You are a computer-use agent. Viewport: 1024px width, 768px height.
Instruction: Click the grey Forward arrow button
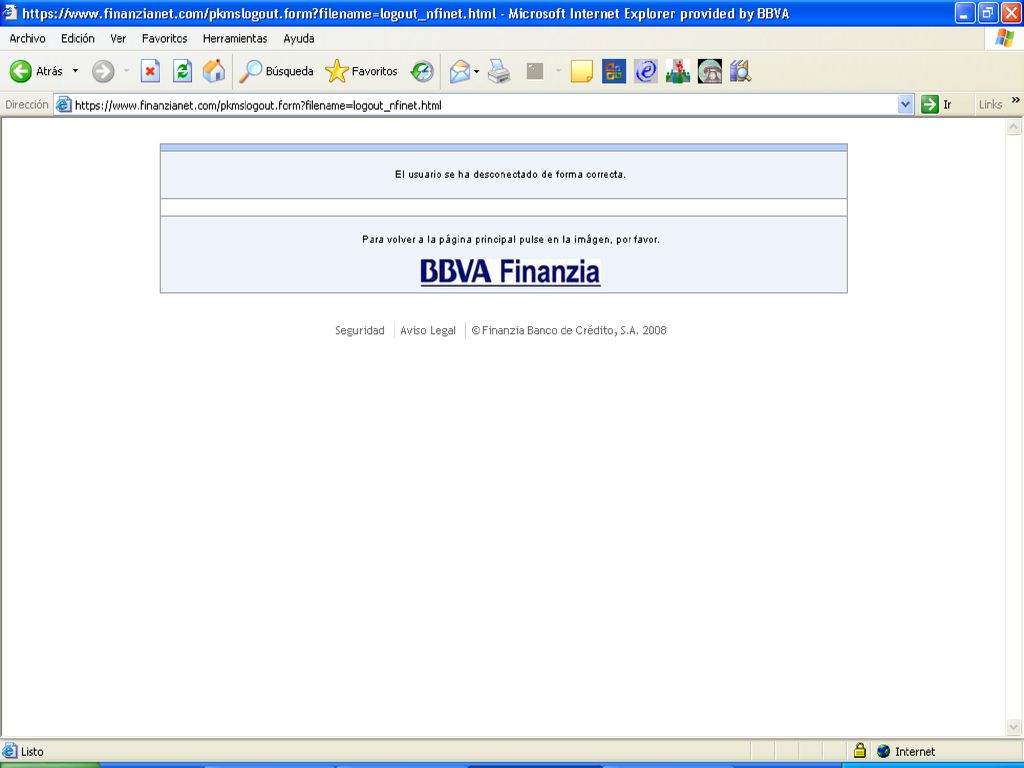(103, 71)
